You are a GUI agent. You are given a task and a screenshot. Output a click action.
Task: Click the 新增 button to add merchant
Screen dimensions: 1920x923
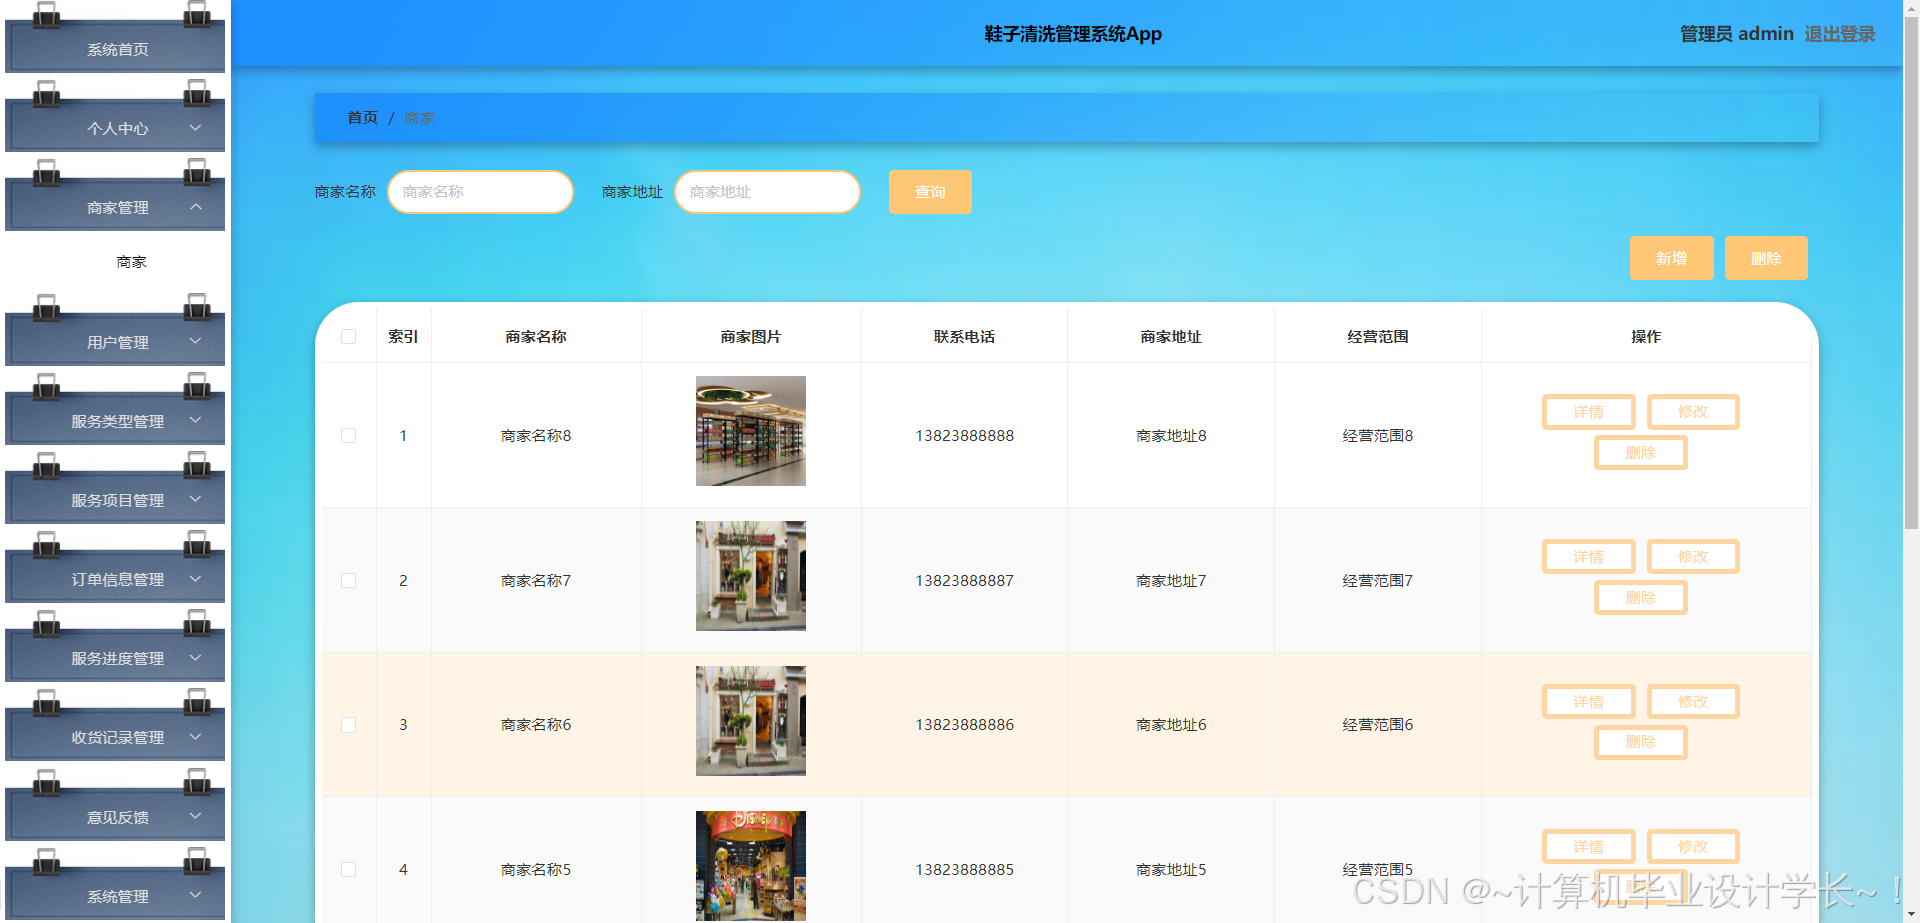click(1670, 257)
